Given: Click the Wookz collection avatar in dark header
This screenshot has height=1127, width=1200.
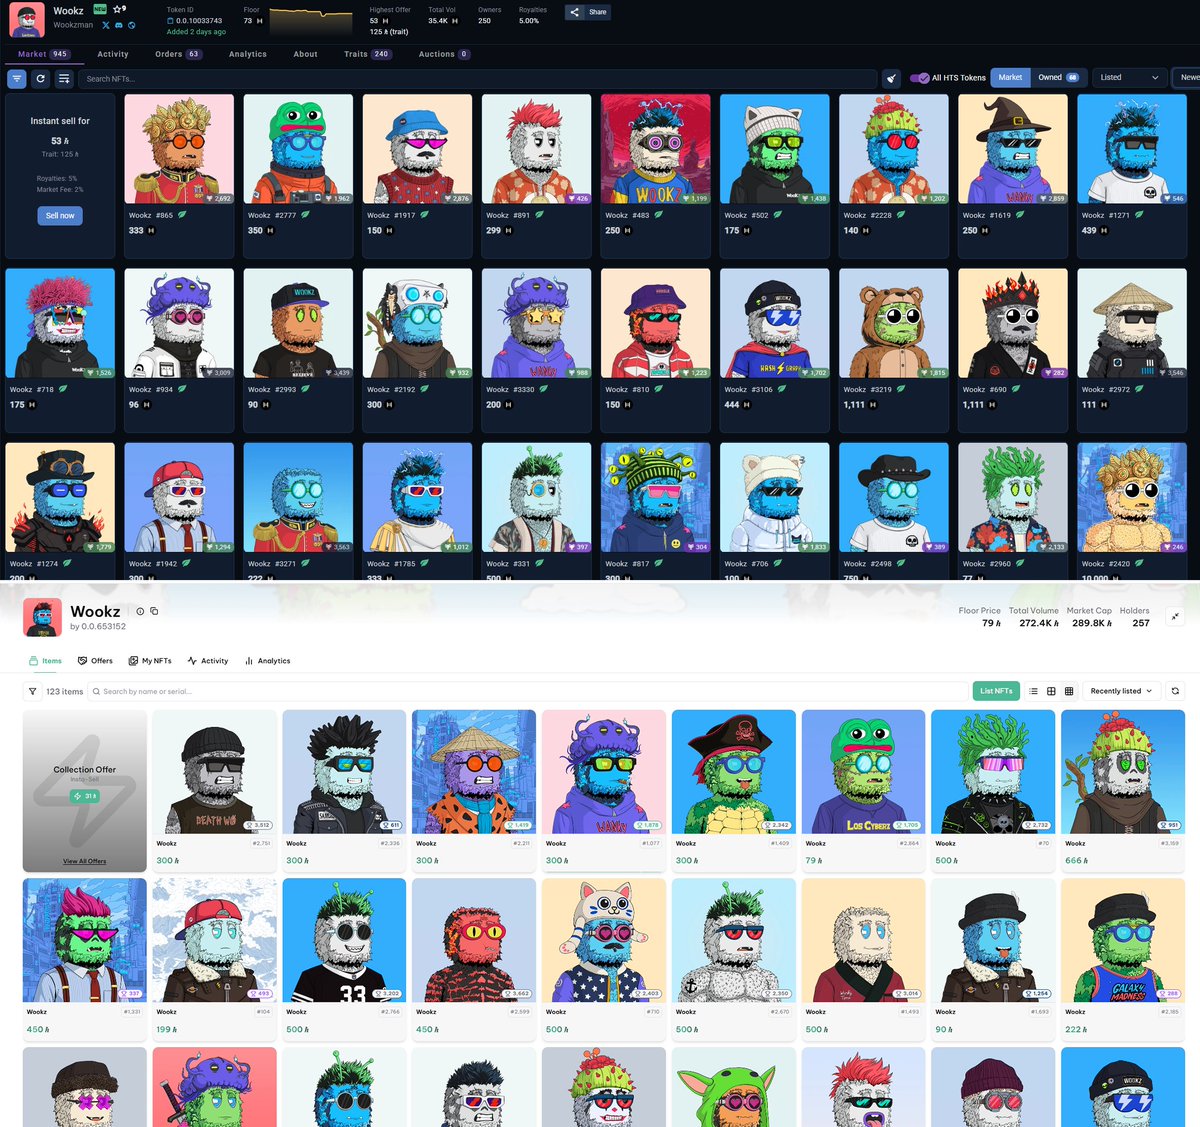Looking at the screenshot, I should click(x=27, y=20).
